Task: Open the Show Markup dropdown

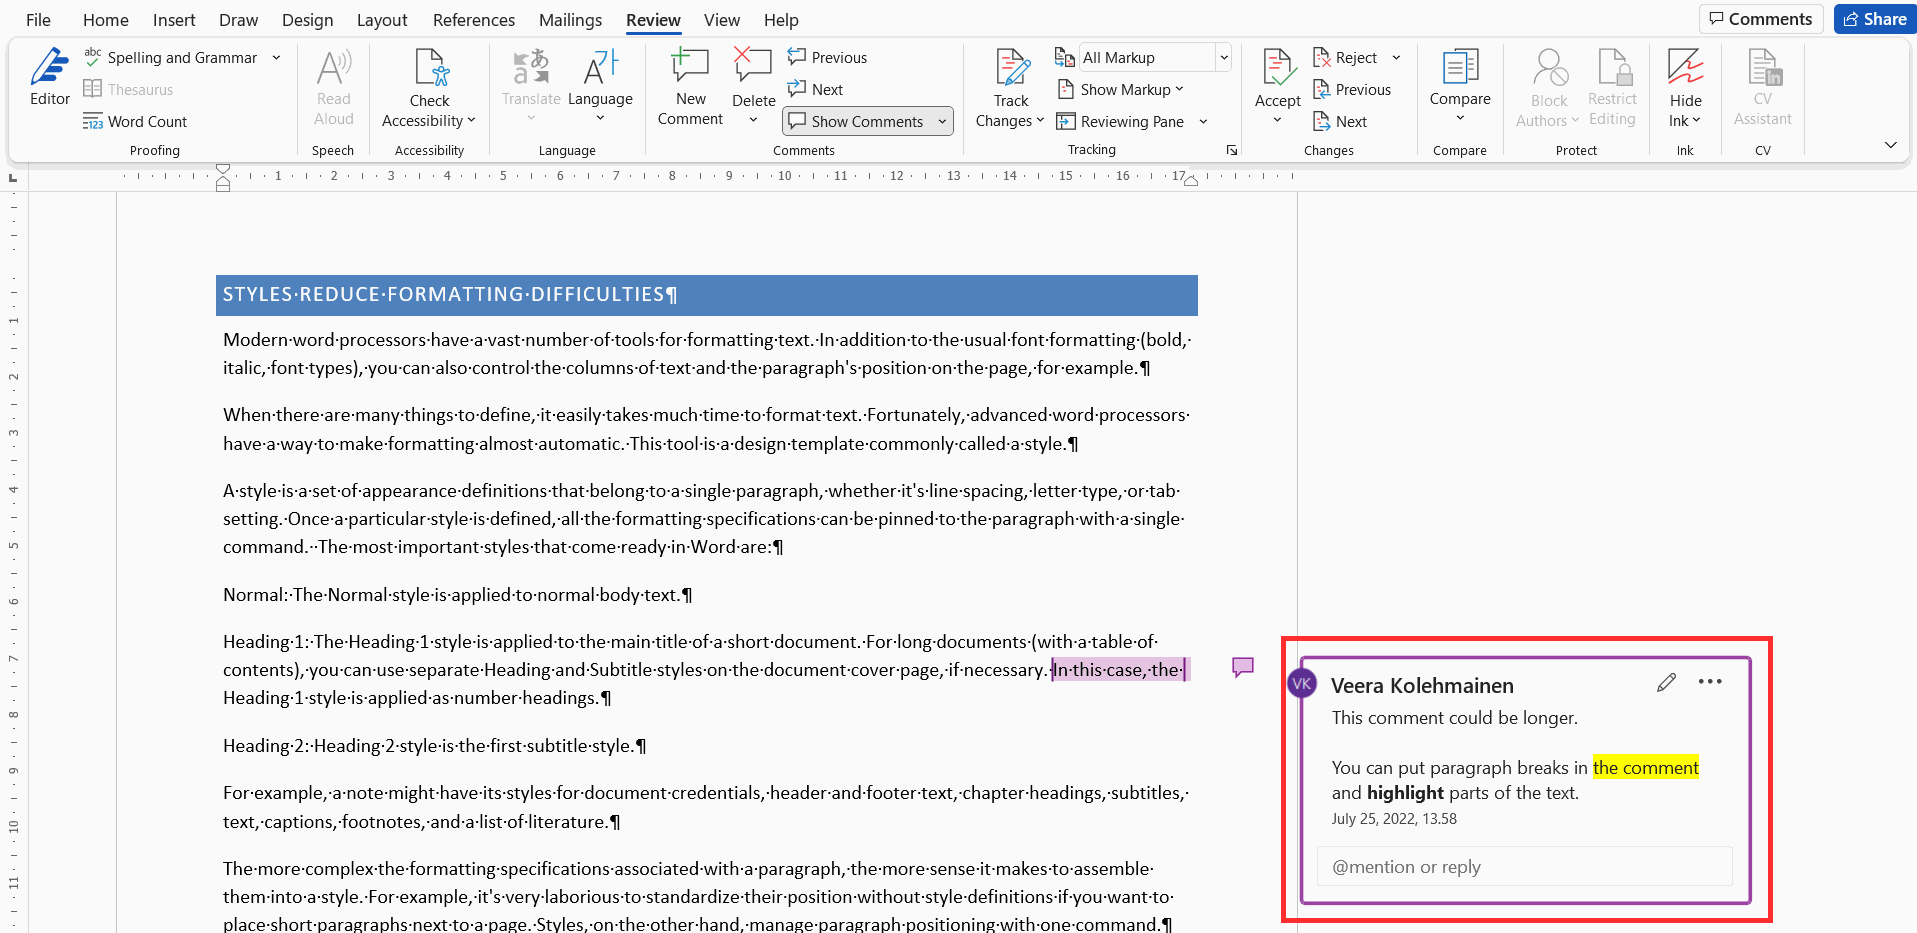Action: [1121, 89]
